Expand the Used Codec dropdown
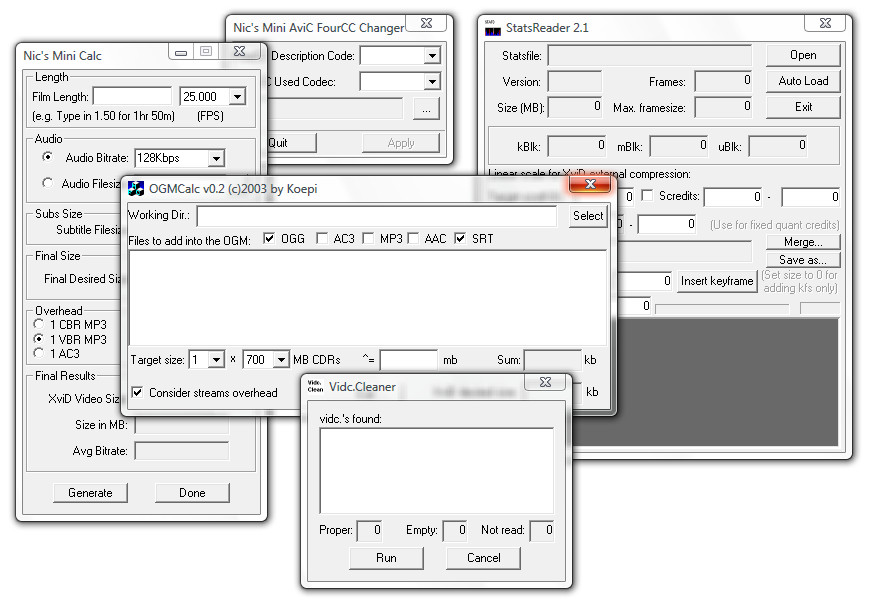The height and width of the screenshot is (612, 874). [432, 81]
